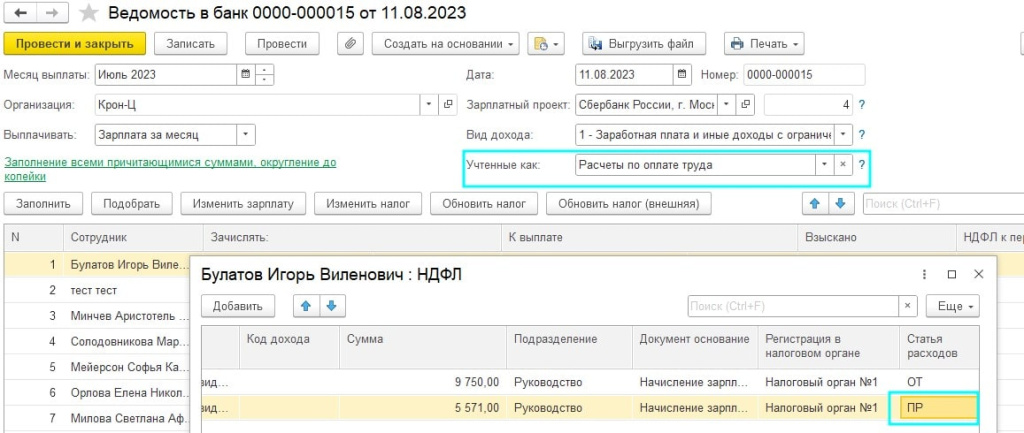Move row down in НДФЛ dialog
This screenshot has height=433, width=1024.
click(x=332, y=306)
